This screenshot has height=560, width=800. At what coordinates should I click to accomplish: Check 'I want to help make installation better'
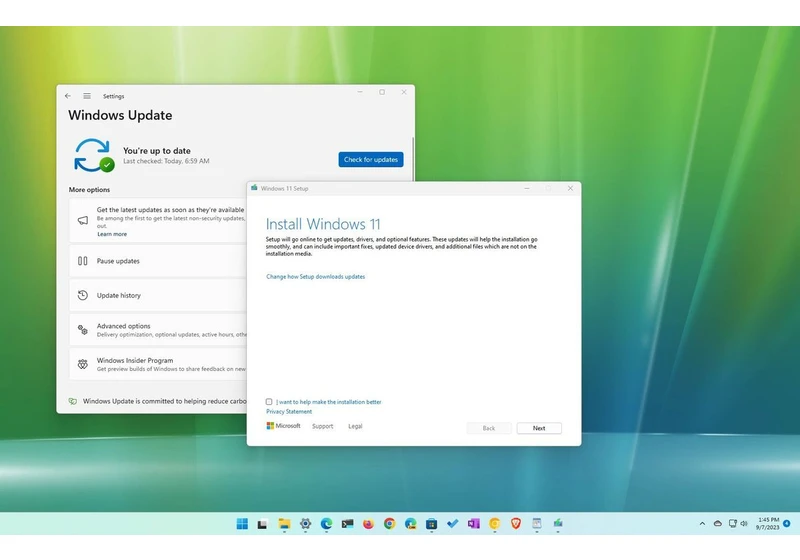click(x=269, y=402)
